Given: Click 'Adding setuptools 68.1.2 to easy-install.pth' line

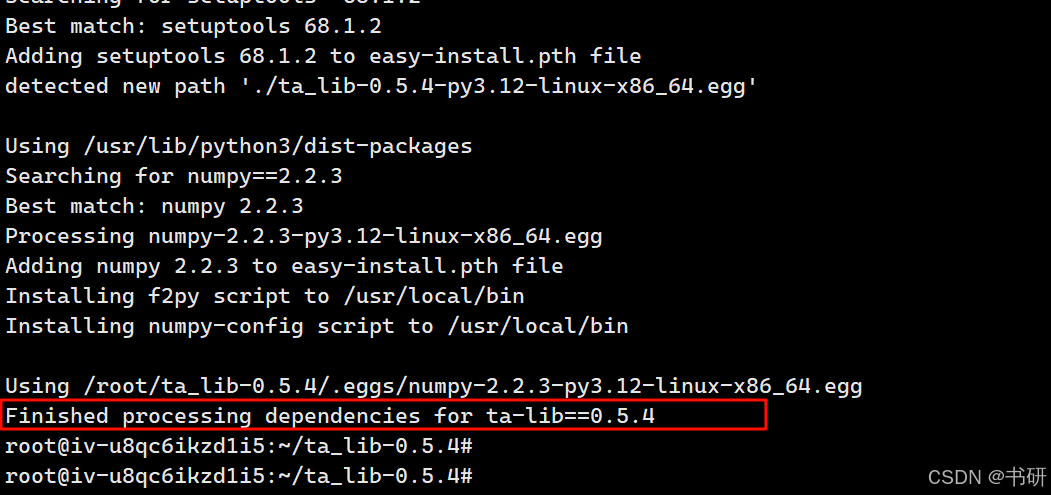Looking at the screenshot, I should pyautogui.click(x=323, y=56).
